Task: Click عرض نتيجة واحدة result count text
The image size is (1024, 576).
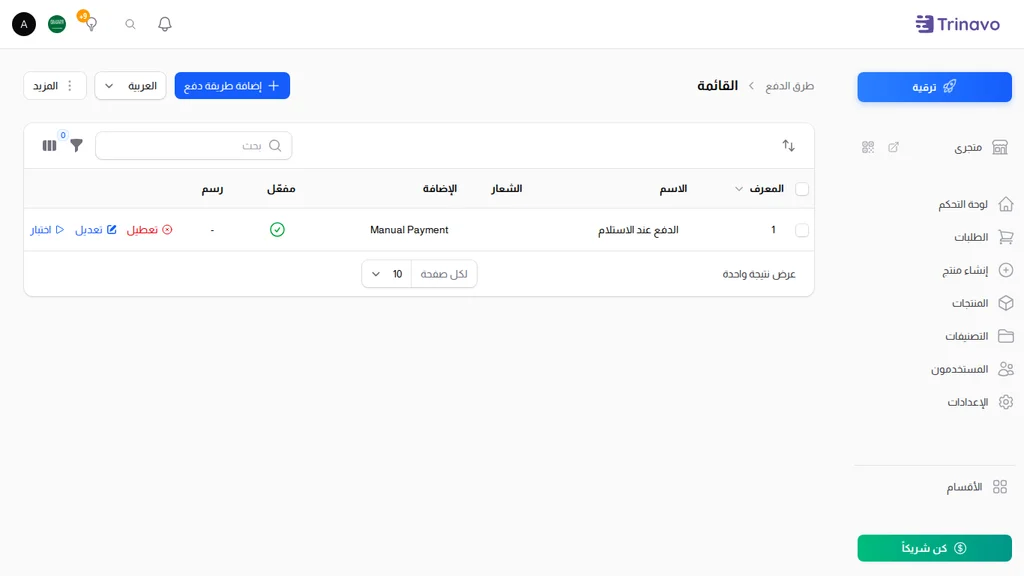Action: 759,274
